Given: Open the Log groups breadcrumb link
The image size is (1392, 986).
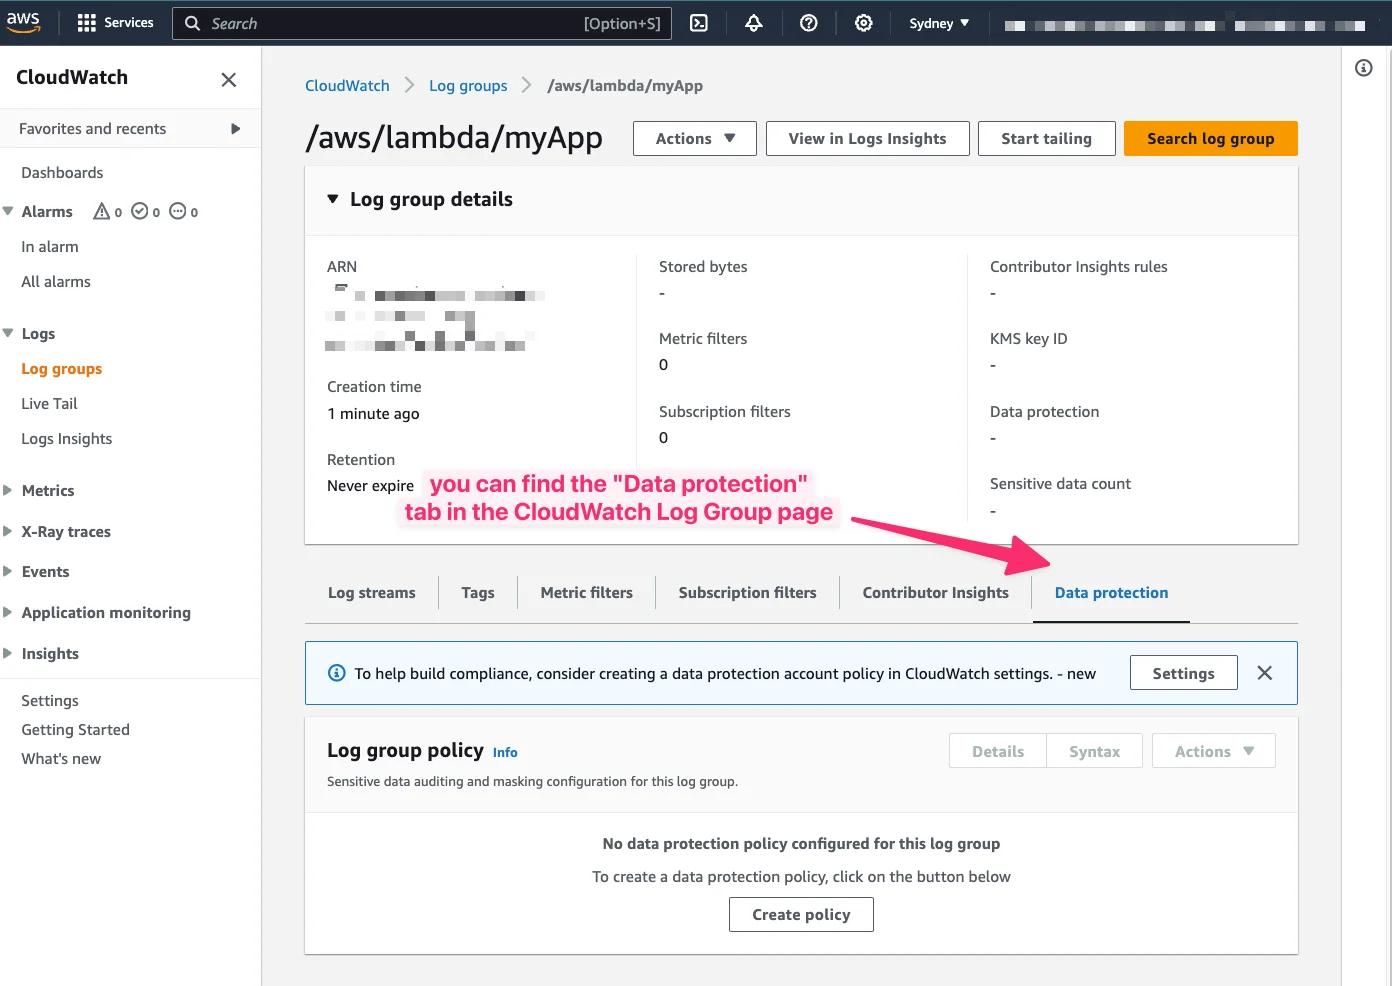Looking at the screenshot, I should point(468,85).
